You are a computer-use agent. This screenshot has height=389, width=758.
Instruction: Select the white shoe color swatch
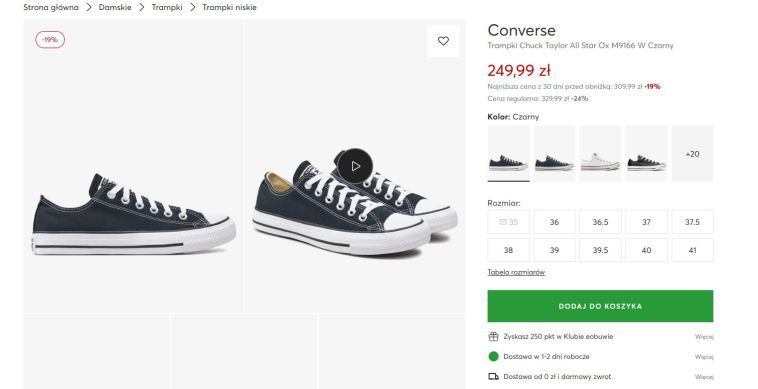[x=600, y=154]
